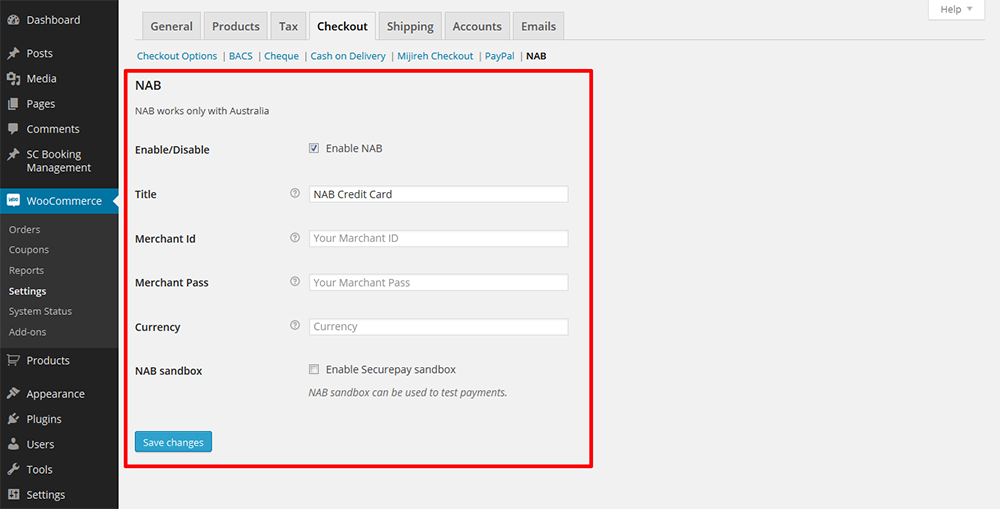Open the Accounts tab
Screen dimensions: 1000x509
(x=477, y=26)
